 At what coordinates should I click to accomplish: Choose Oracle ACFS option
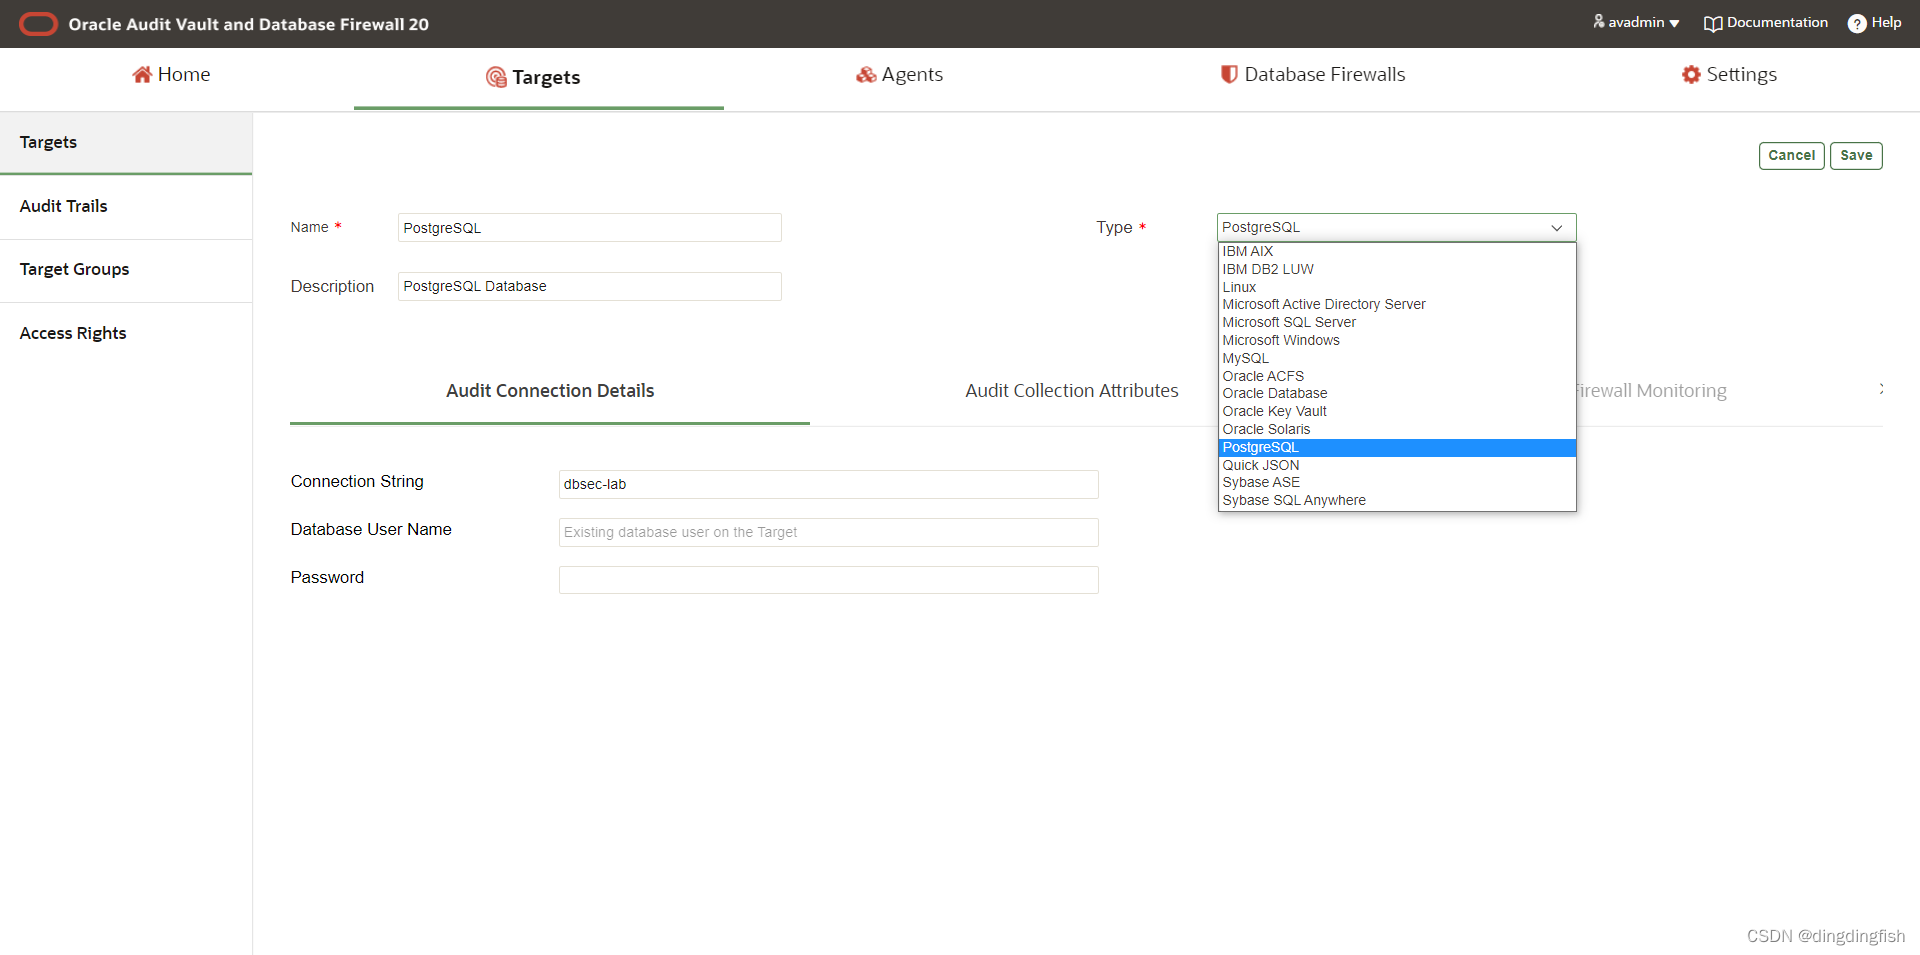[x=1396, y=376]
